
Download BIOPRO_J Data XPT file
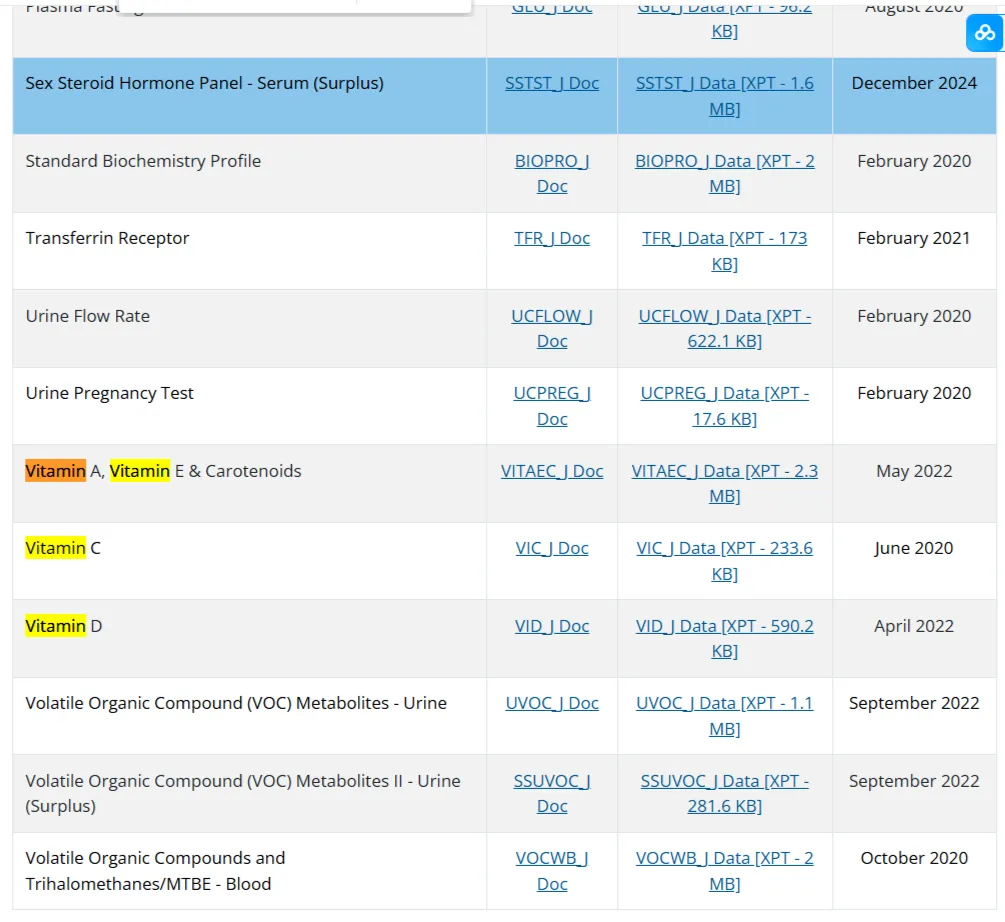tap(724, 174)
